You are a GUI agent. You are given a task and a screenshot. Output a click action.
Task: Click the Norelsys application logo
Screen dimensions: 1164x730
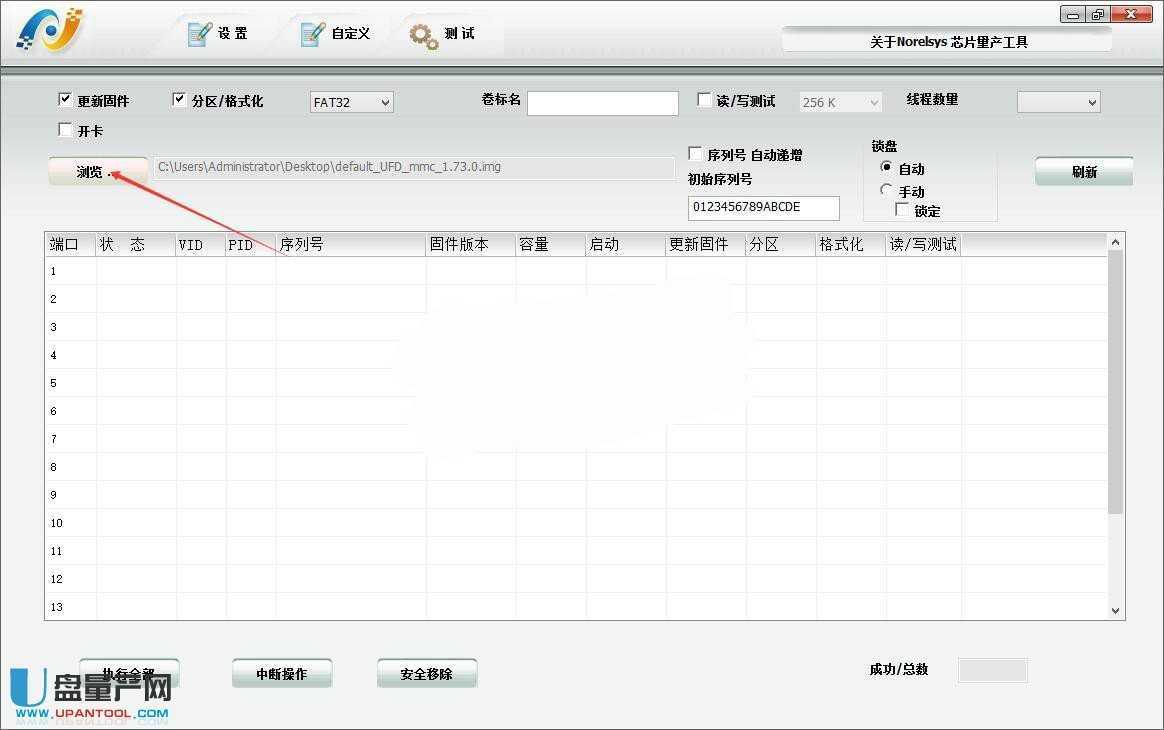49,31
